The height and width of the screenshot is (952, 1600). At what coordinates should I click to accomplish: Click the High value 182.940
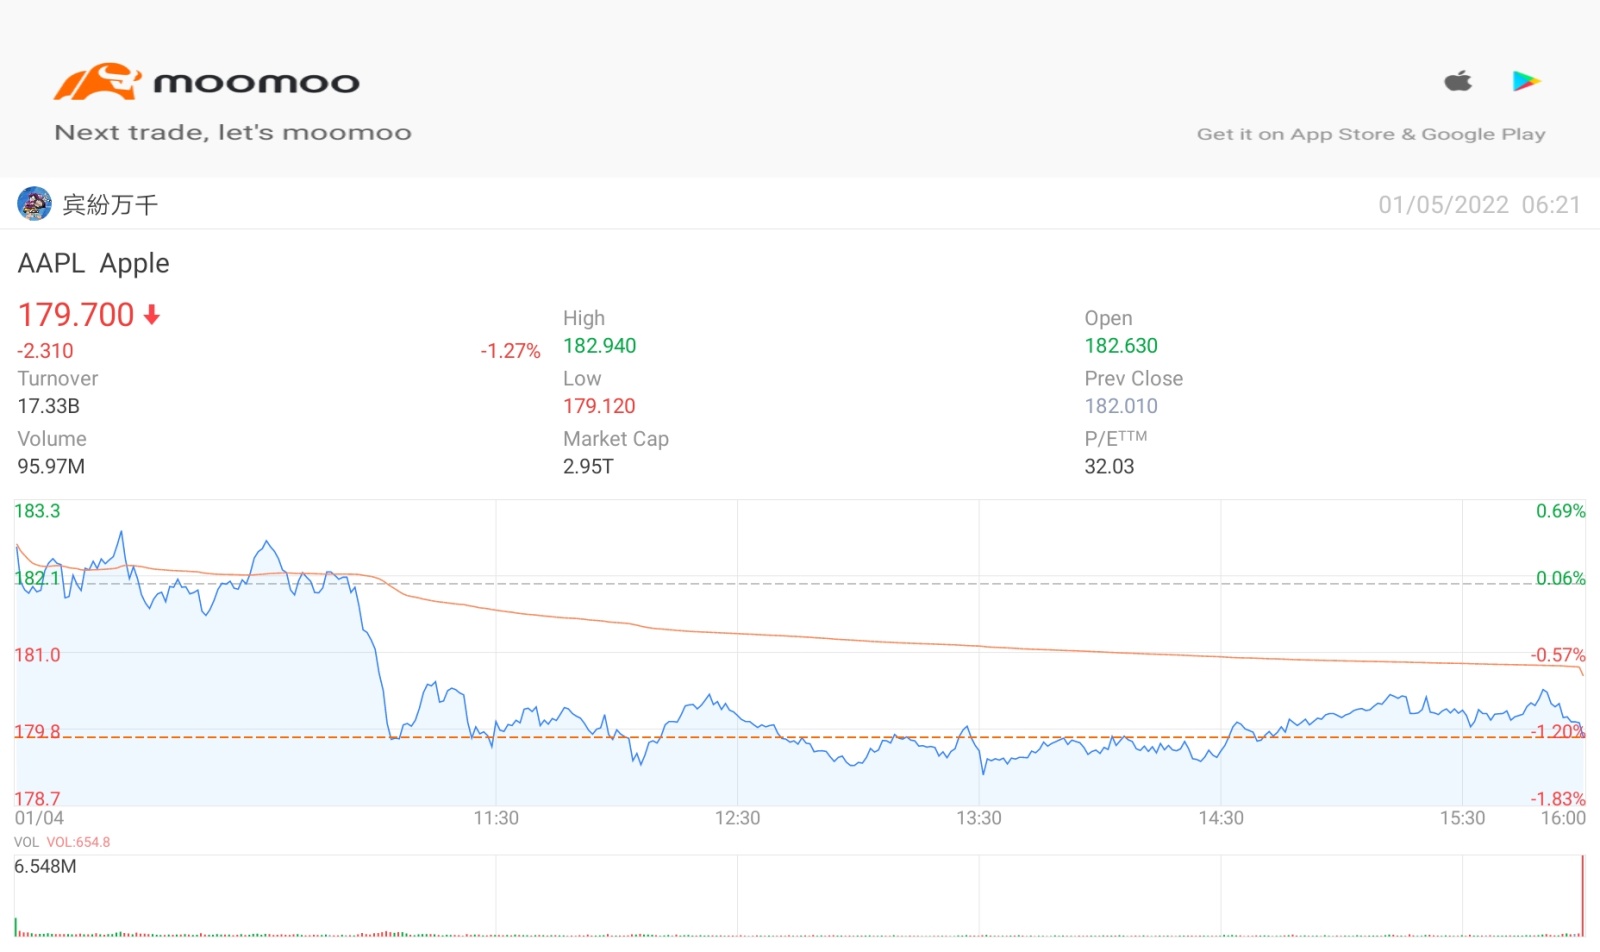point(599,346)
